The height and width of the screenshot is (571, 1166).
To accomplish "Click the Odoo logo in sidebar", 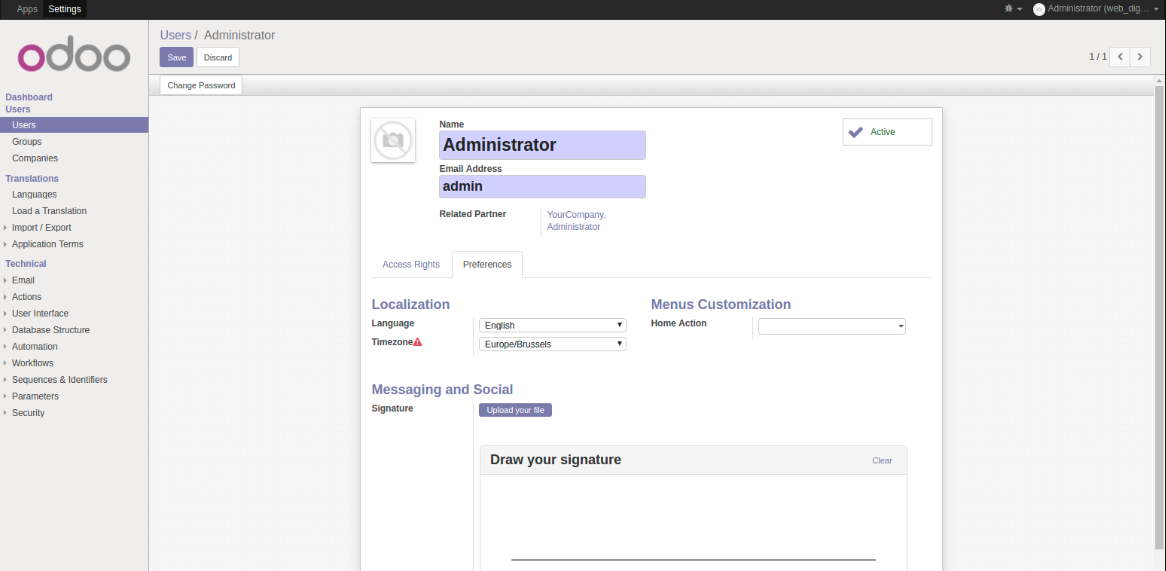I will click(x=74, y=57).
